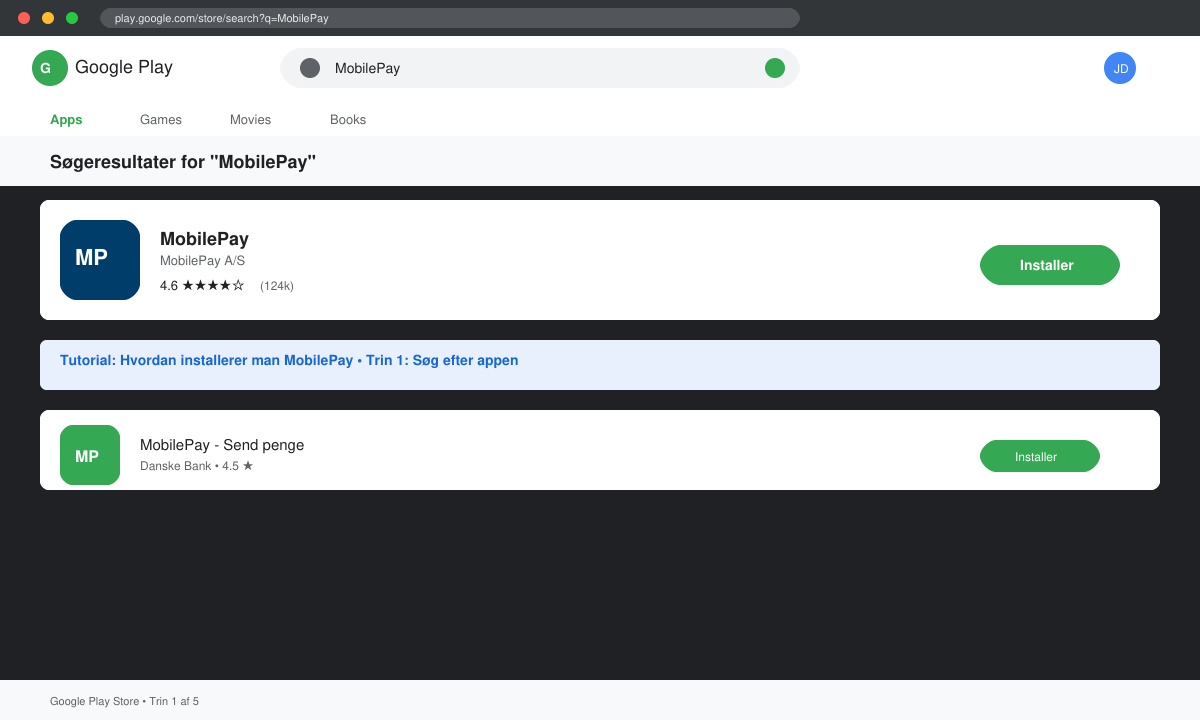Click the footer text Trin 1 af 5
This screenshot has height=720, width=1200.
pyautogui.click(x=174, y=701)
